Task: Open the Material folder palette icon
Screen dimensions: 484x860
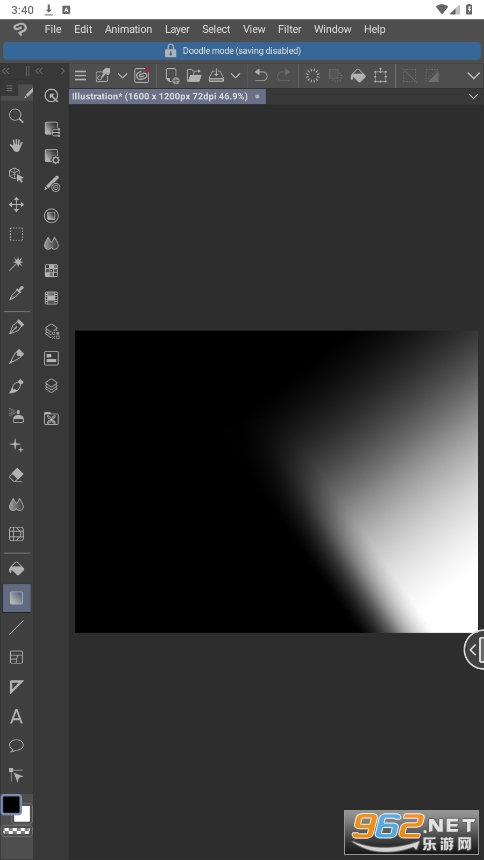Action: point(52,418)
